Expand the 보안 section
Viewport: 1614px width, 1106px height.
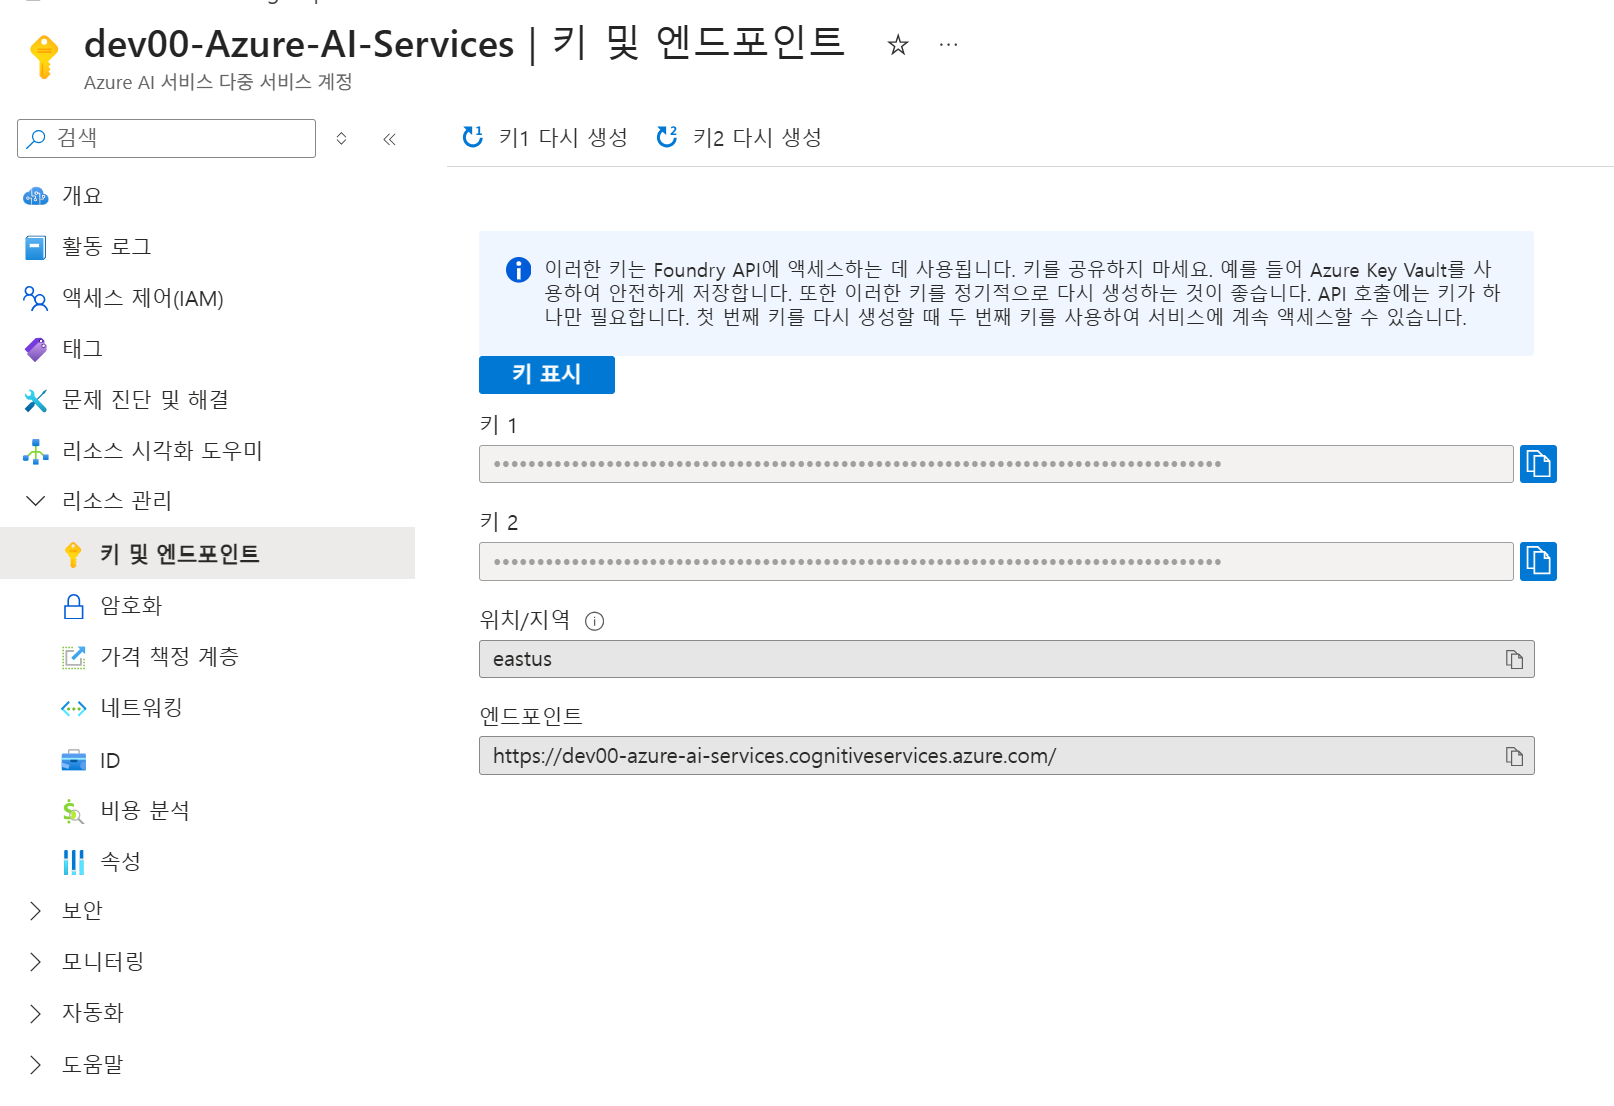pyautogui.click(x=35, y=910)
